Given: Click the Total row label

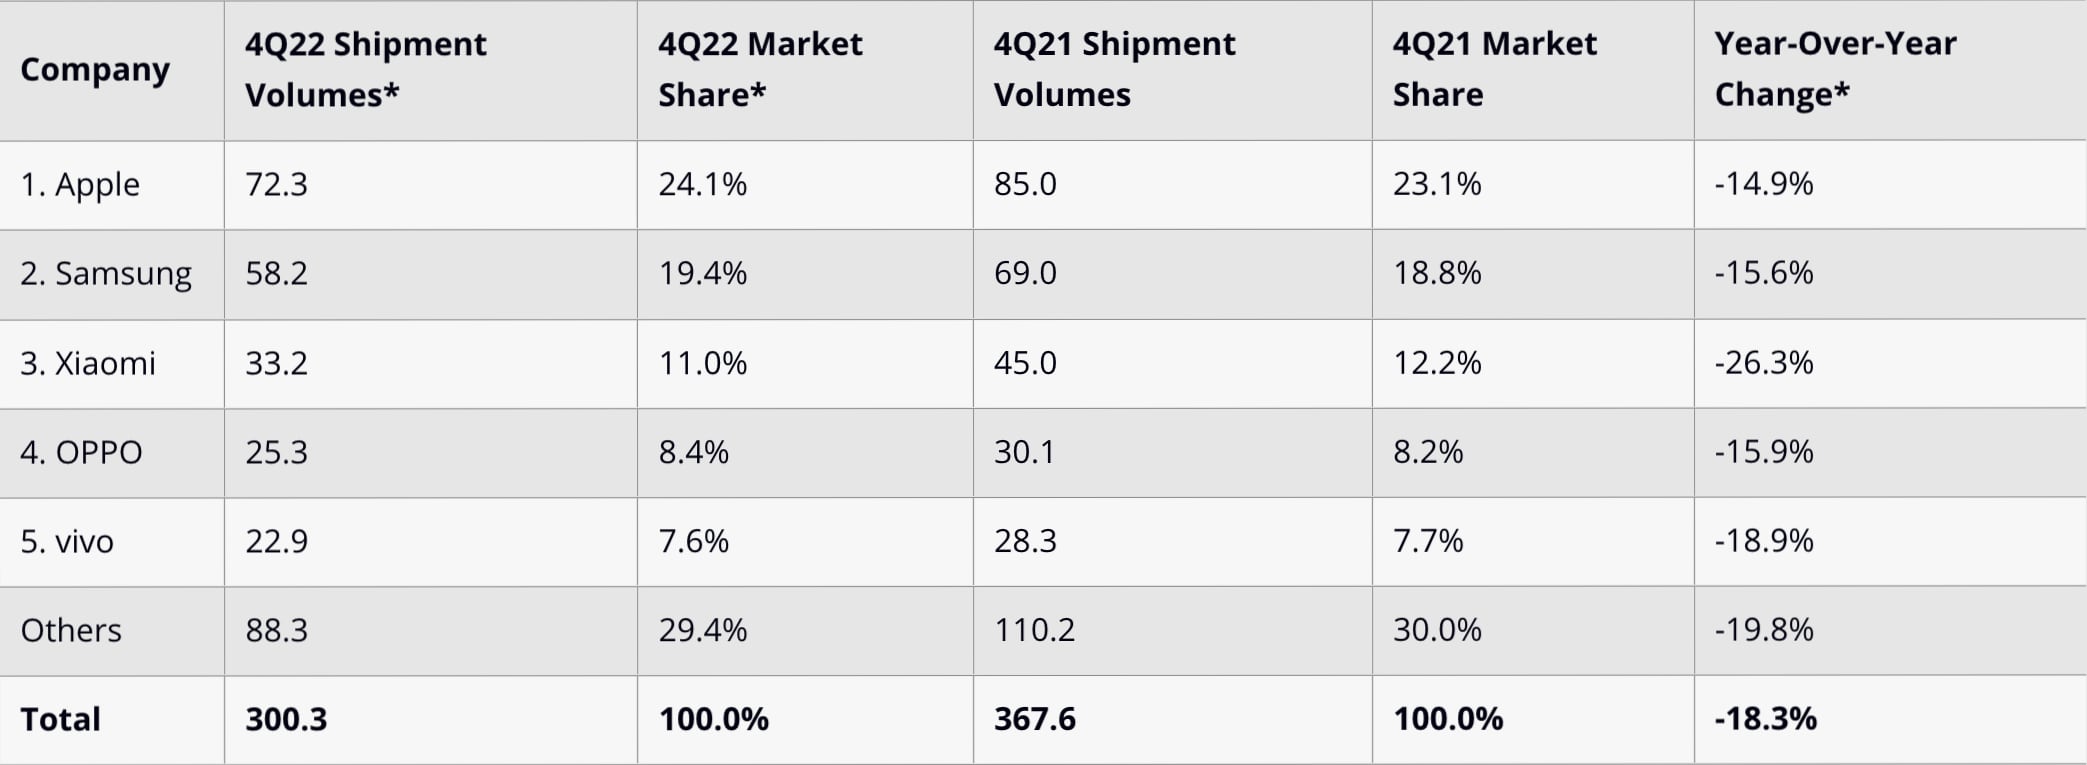Looking at the screenshot, I should [60, 719].
